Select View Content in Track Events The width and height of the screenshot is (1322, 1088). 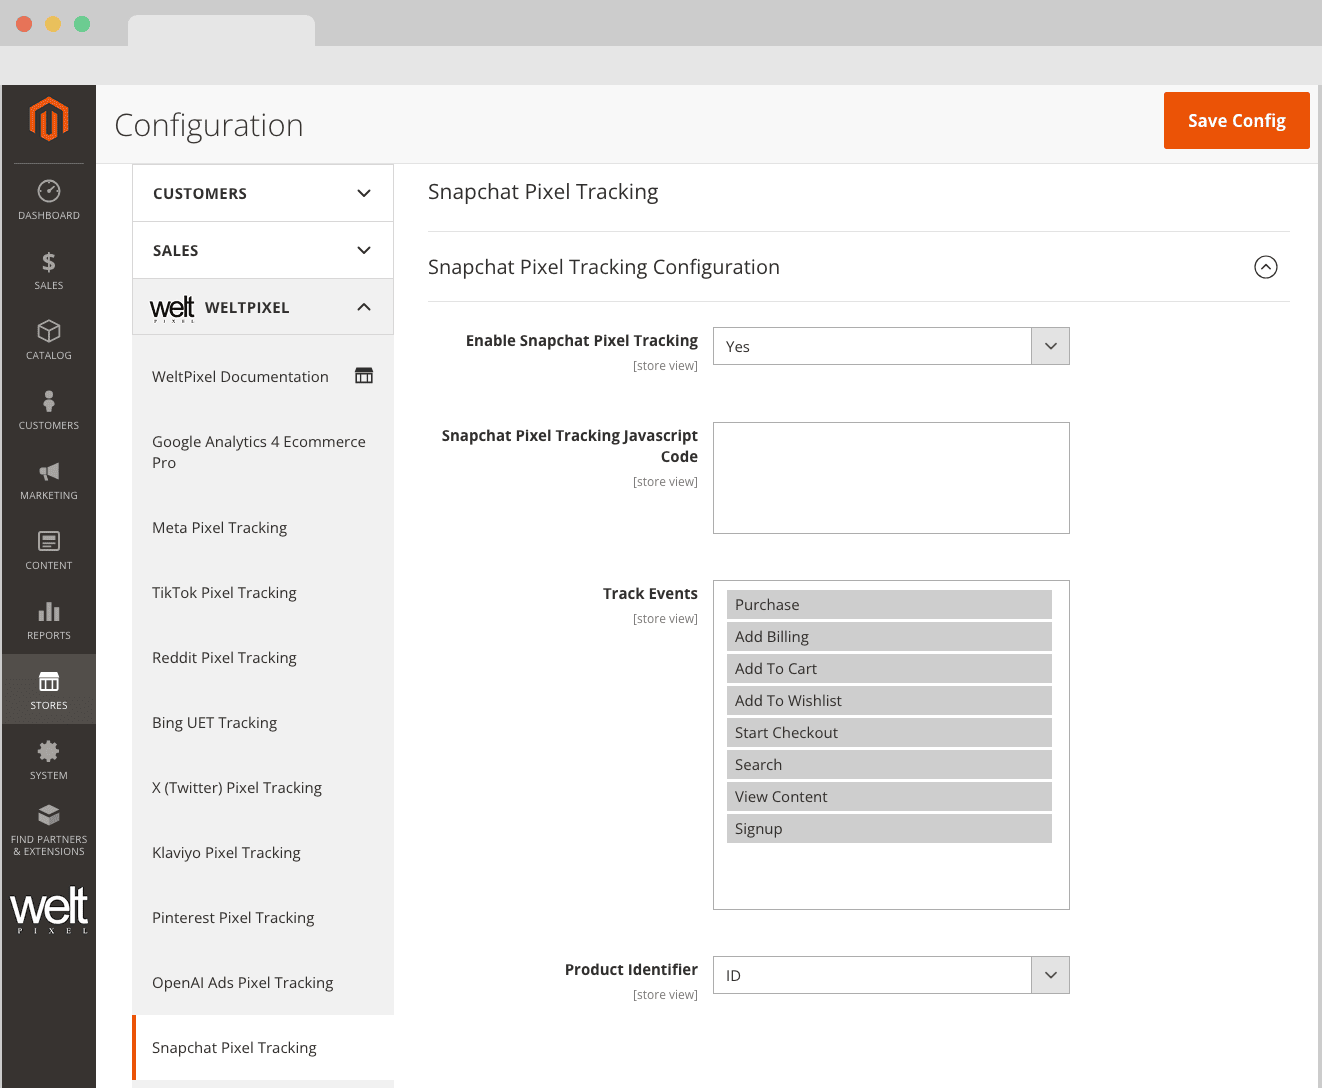click(x=889, y=797)
